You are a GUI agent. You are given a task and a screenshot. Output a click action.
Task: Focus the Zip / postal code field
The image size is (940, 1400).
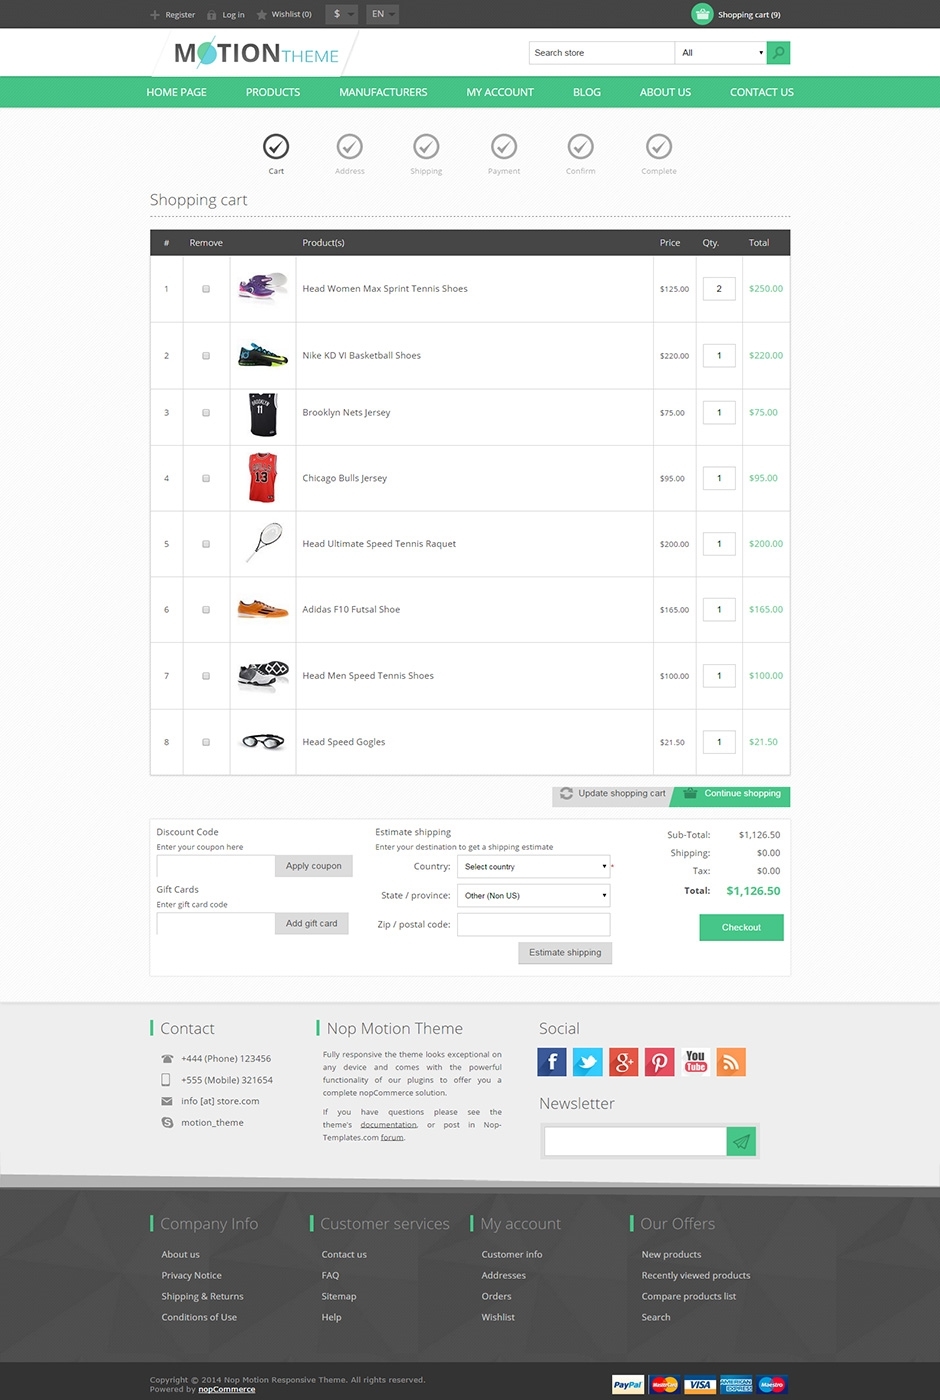point(534,925)
